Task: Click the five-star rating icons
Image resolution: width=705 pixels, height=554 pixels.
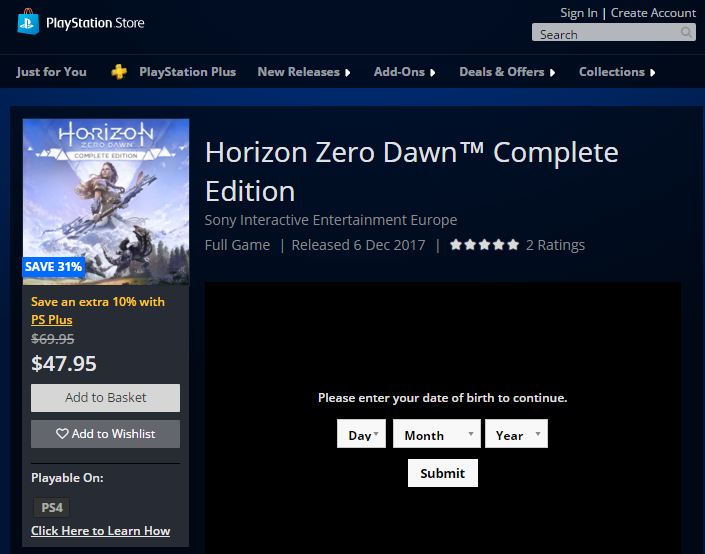Action: pyautogui.click(x=484, y=245)
